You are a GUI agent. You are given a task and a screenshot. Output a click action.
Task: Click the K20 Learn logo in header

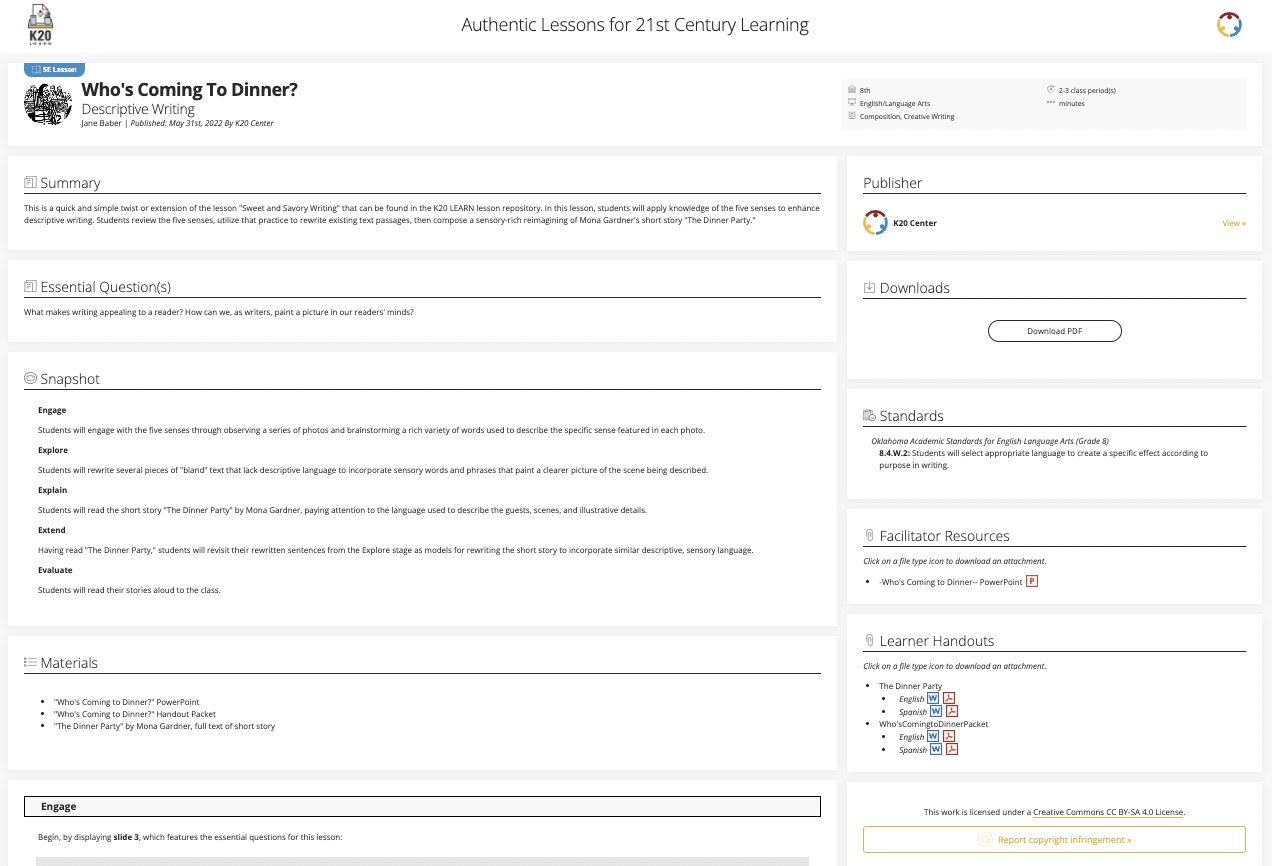(41, 25)
